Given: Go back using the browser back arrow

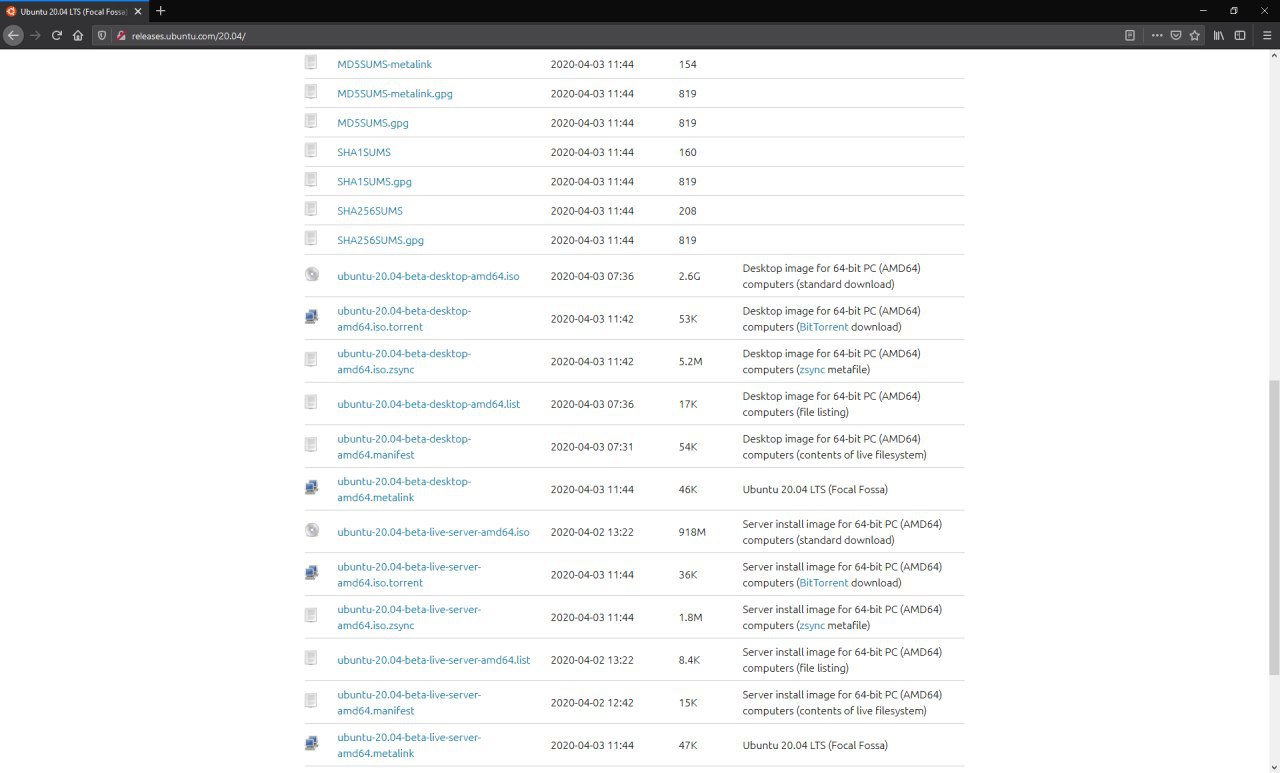Looking at the screenshot, I should tap(13, 35).
